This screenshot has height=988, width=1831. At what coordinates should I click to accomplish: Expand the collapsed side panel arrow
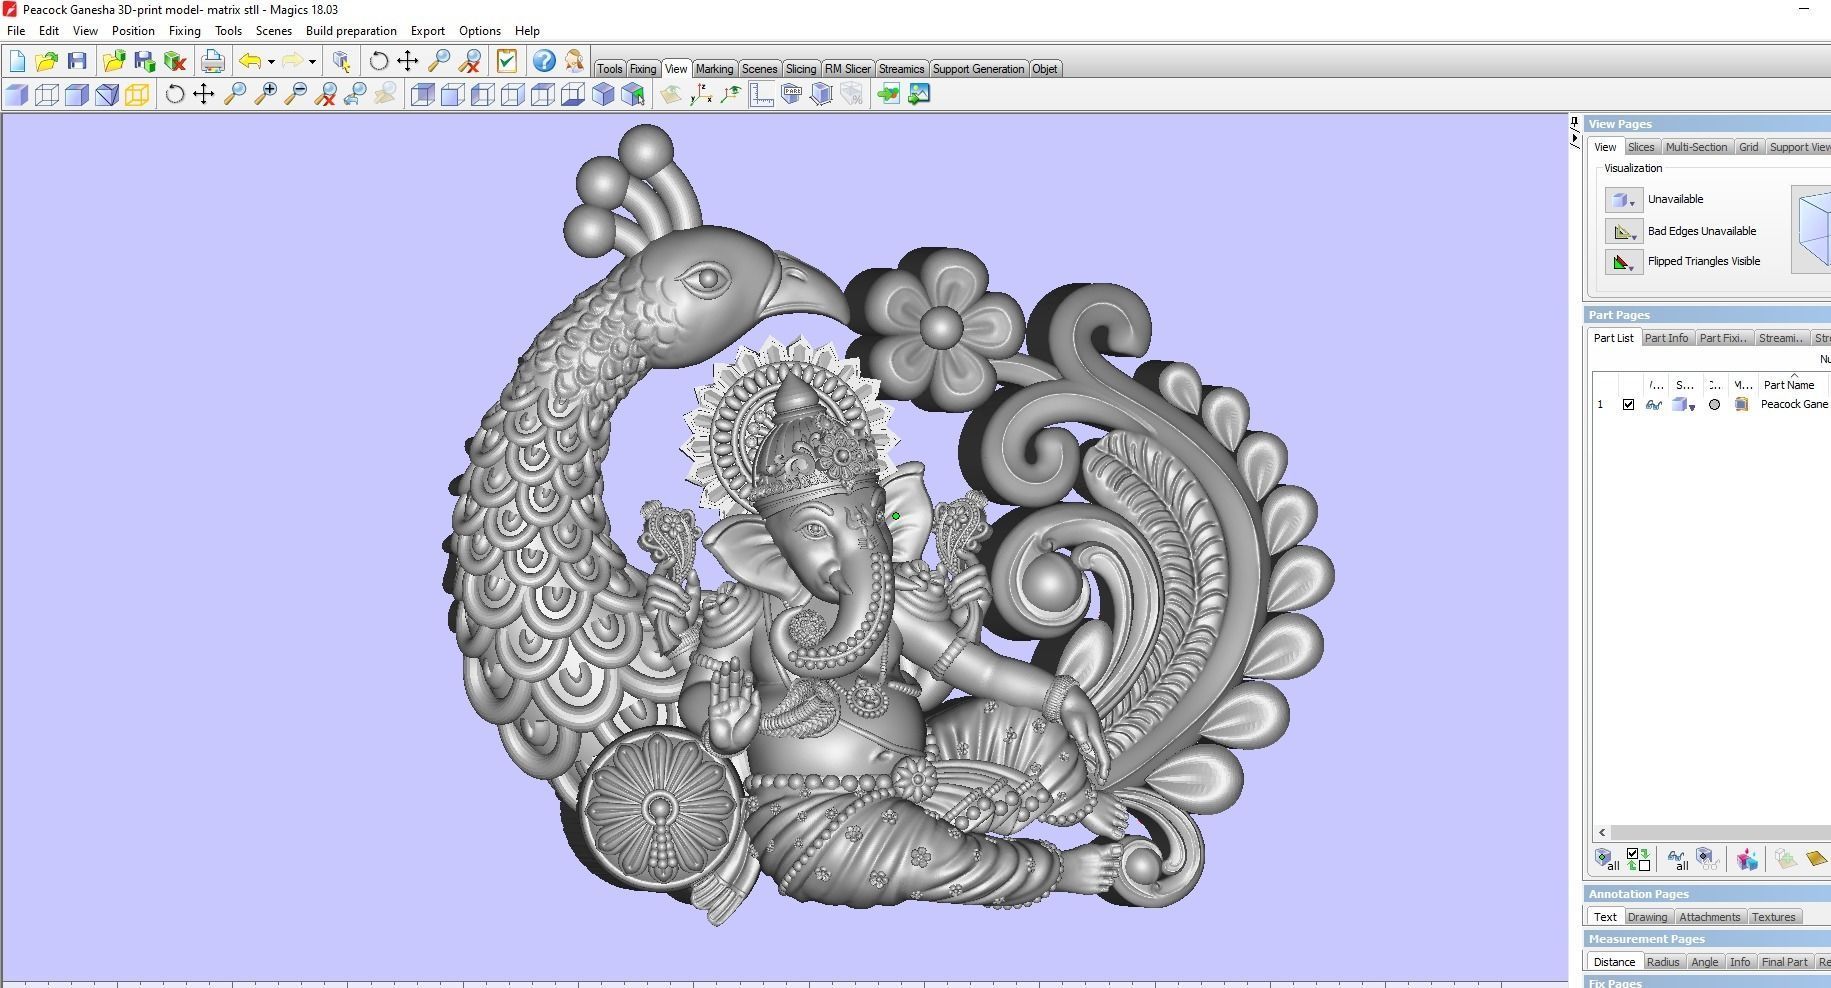tap(1574, 139)
